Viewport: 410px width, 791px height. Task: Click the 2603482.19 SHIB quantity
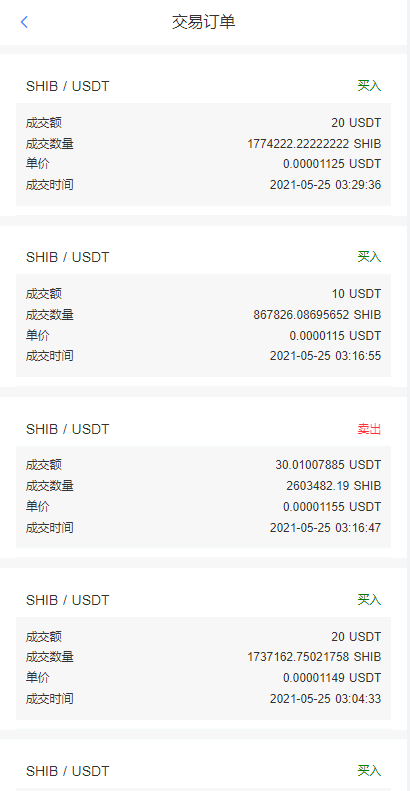pos(334,486)
